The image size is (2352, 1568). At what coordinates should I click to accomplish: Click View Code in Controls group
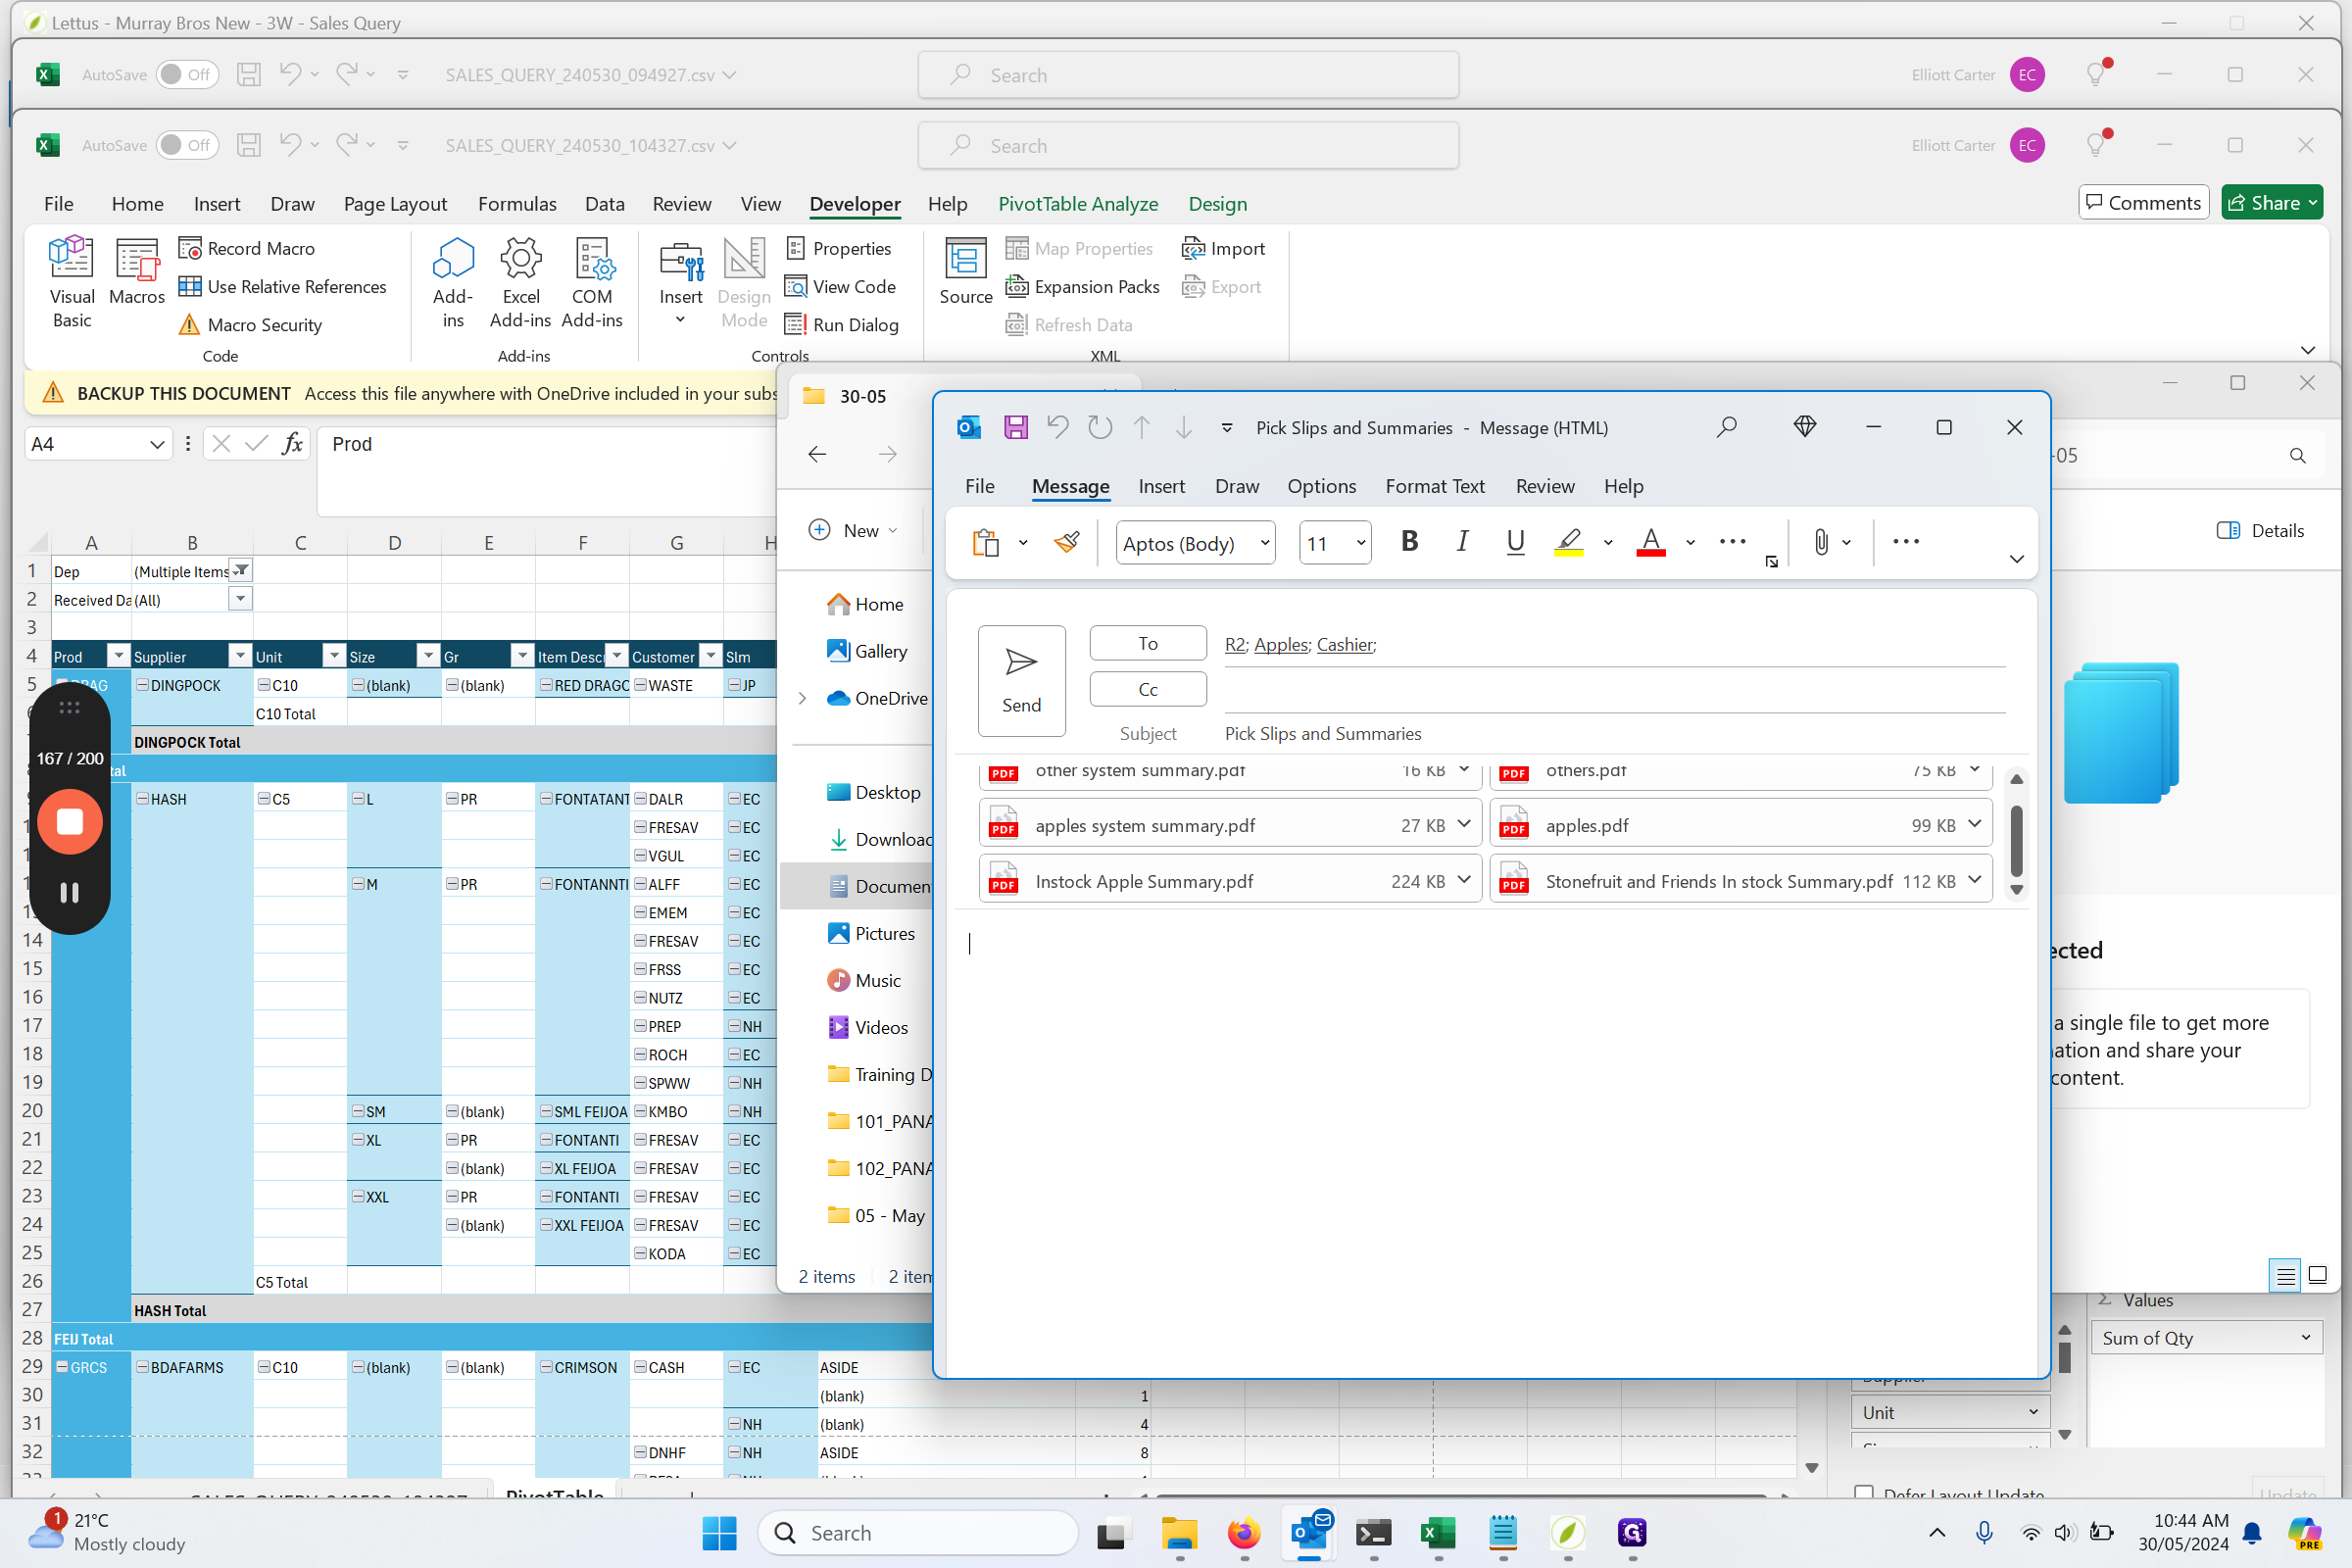click(x=840, y=287)
